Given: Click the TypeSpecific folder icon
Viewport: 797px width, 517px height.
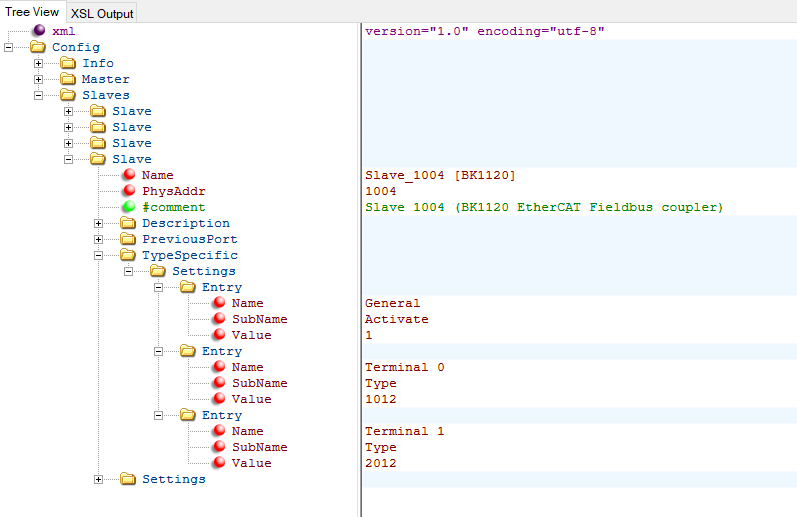Looking at the screenshot, I should click(x=128, y=255).
